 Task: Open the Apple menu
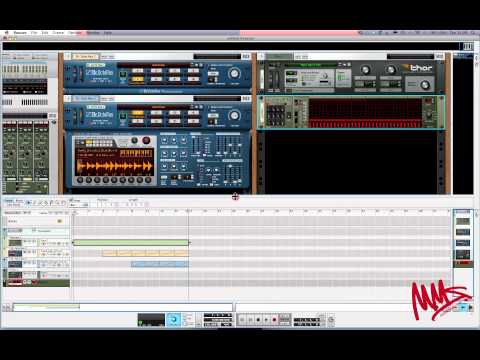[x=6, y=33]
